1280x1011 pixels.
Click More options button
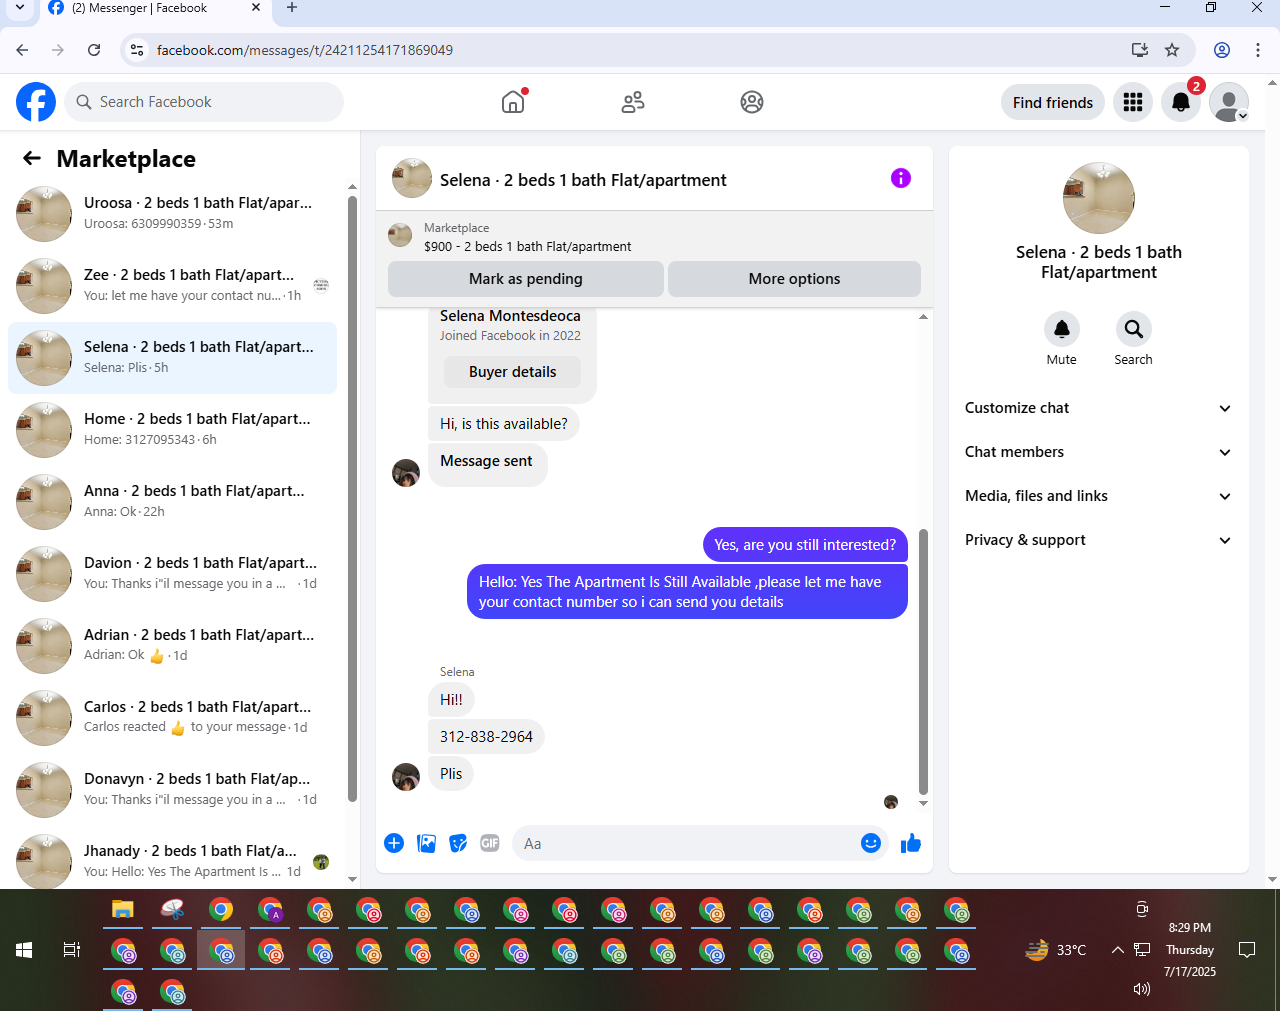click(x=794, y=279)
